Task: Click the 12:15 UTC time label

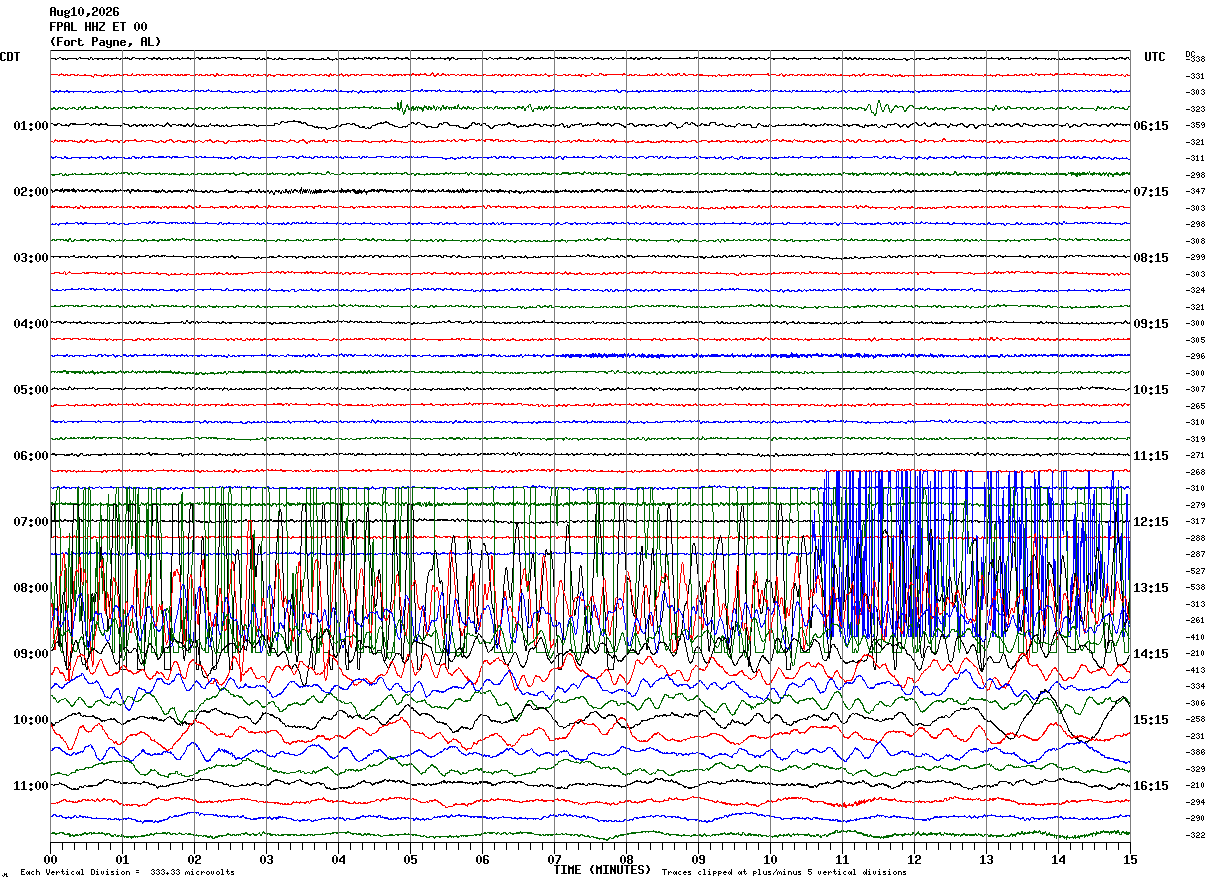Action: 1151,522
